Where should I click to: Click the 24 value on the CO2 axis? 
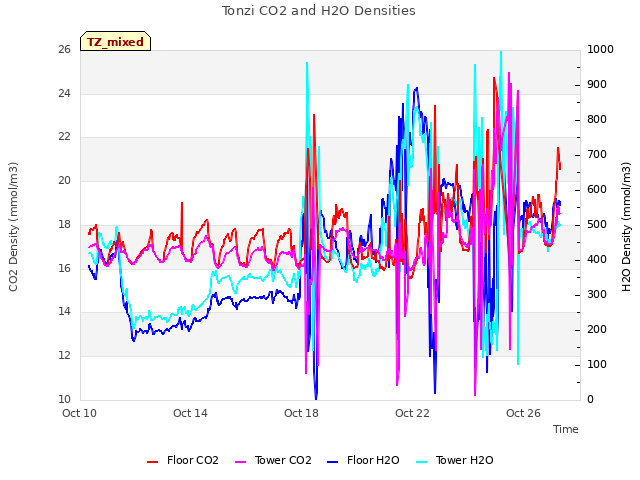64,93
